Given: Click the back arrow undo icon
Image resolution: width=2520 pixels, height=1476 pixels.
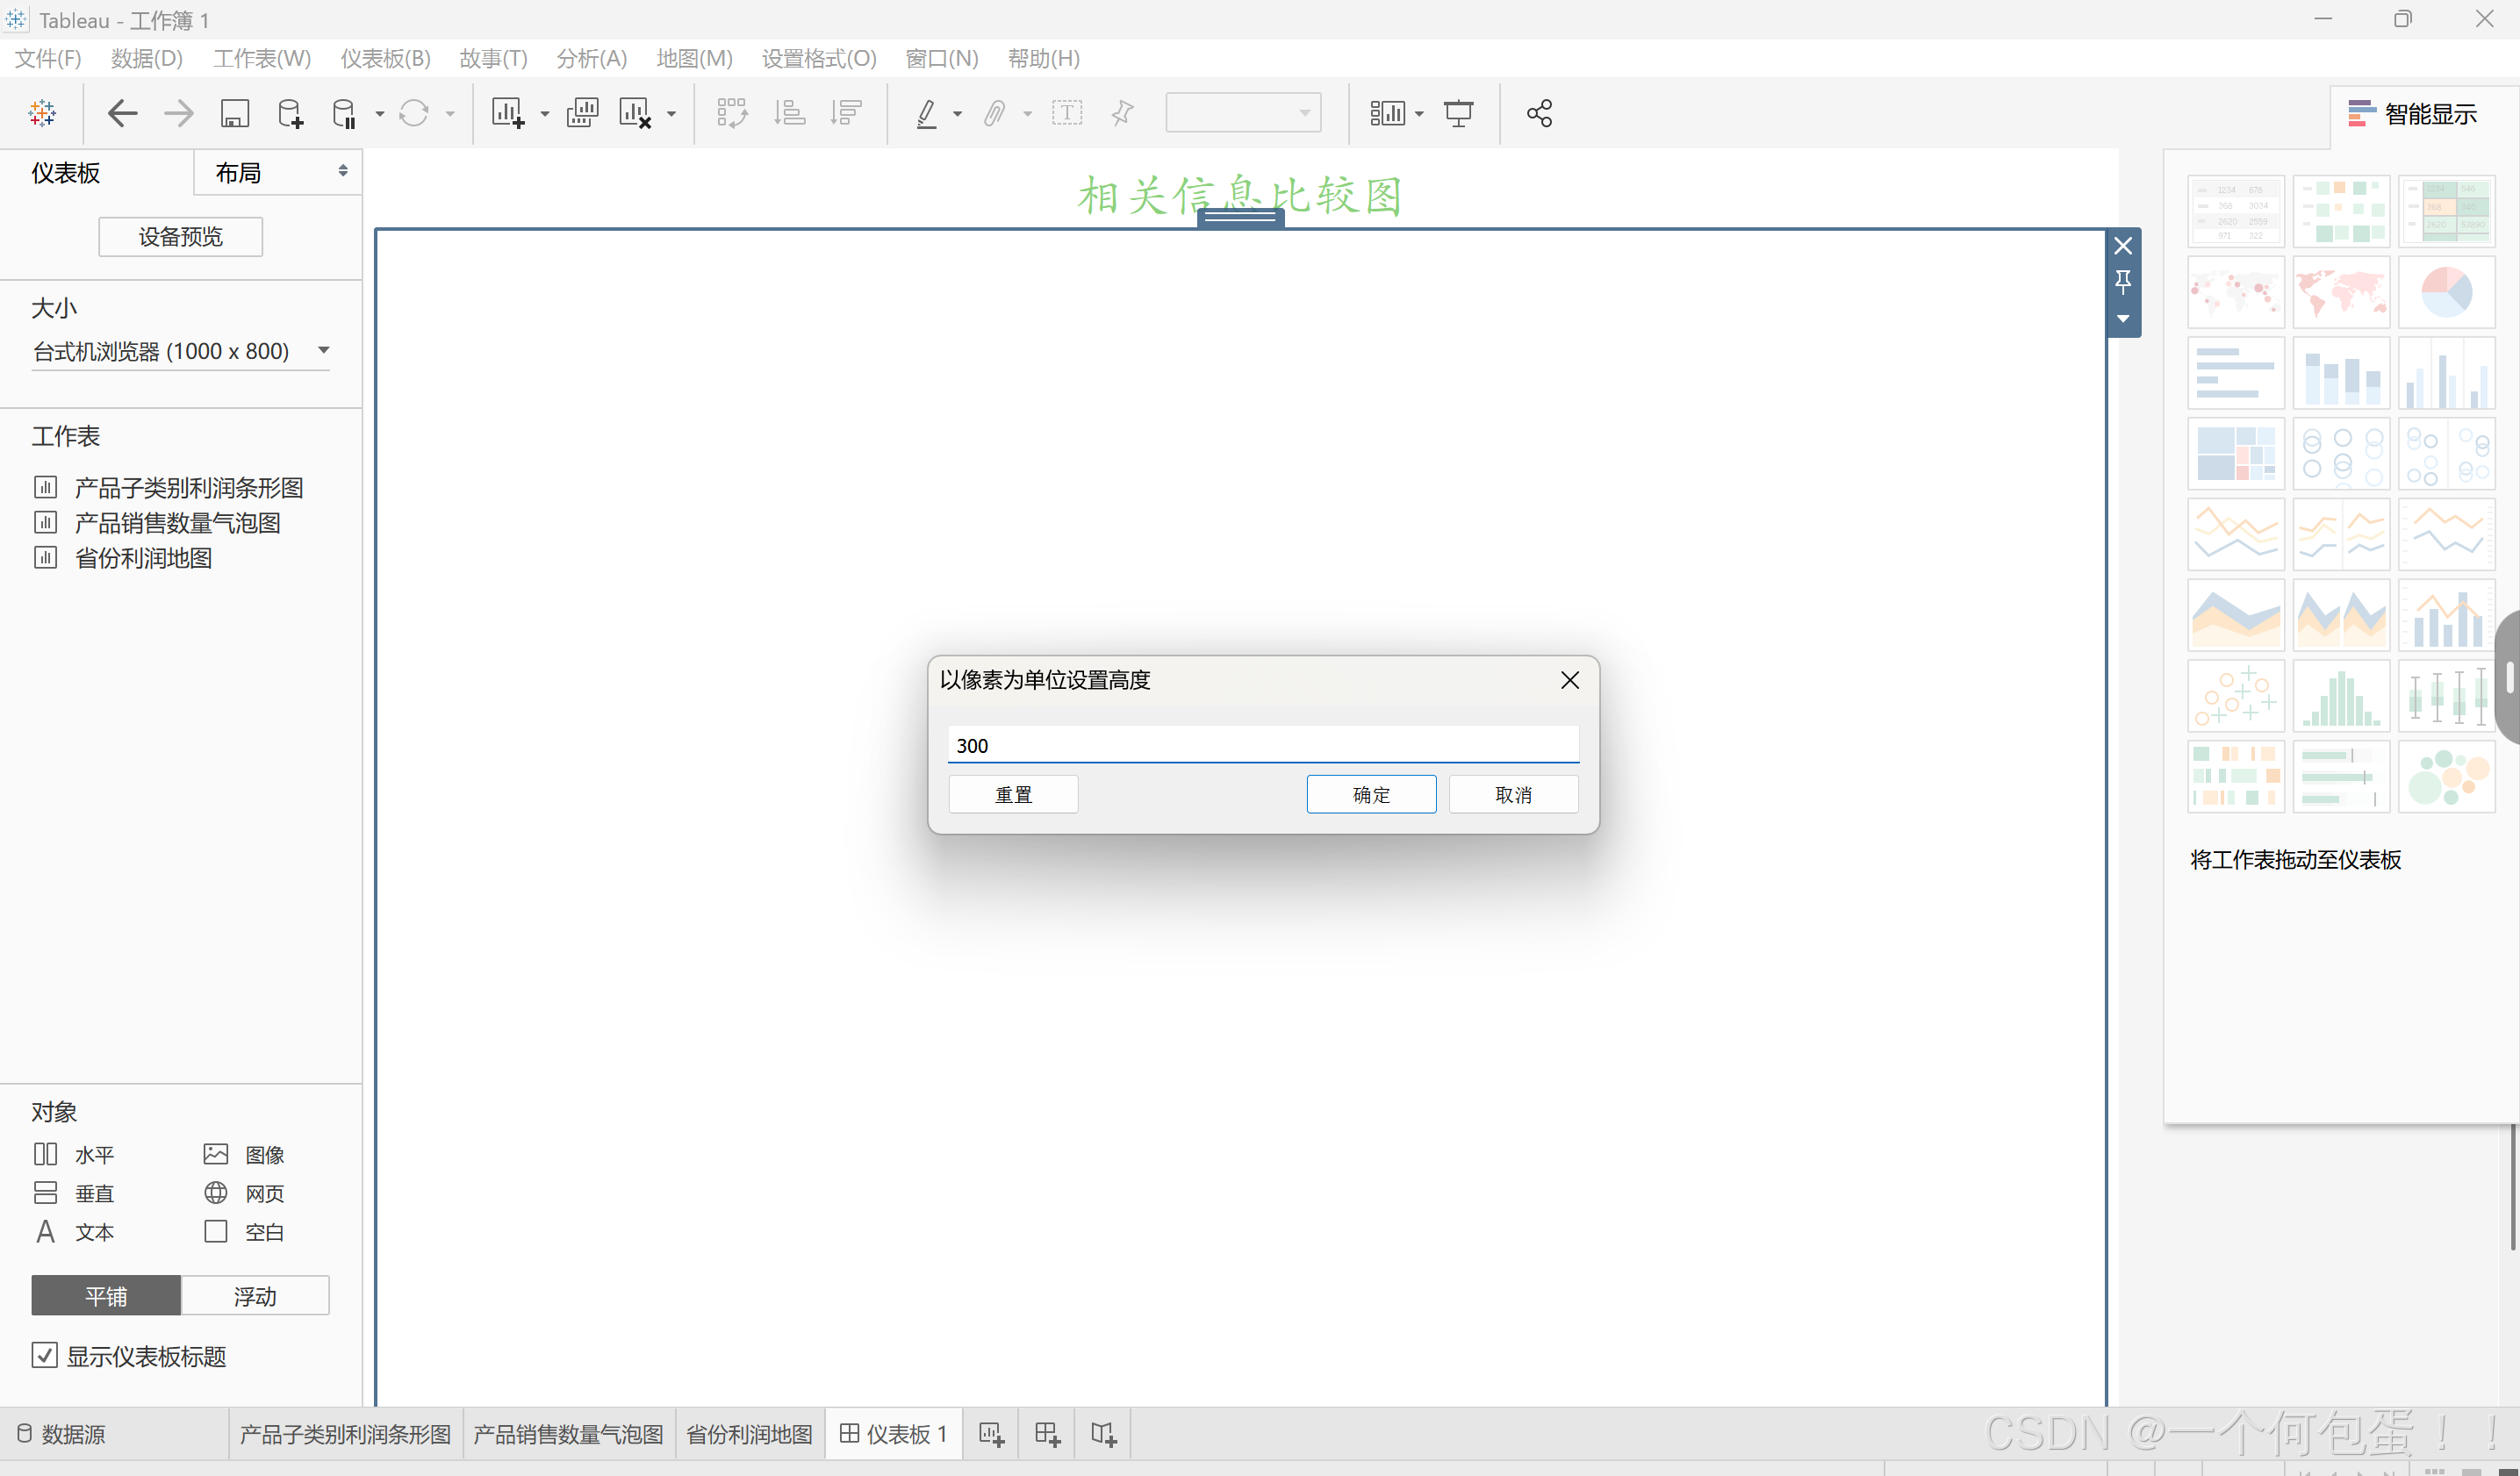Looking at the screenshot, I should point(122,113).
